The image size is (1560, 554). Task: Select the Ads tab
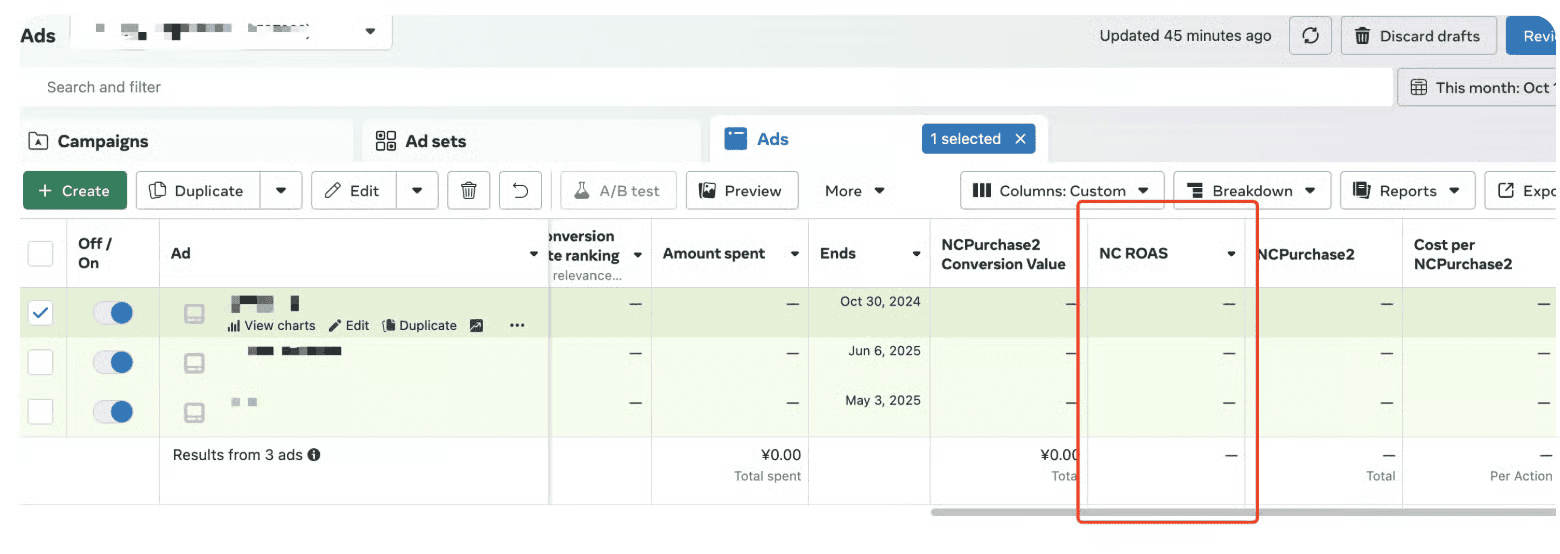click(x=772, y=139)
